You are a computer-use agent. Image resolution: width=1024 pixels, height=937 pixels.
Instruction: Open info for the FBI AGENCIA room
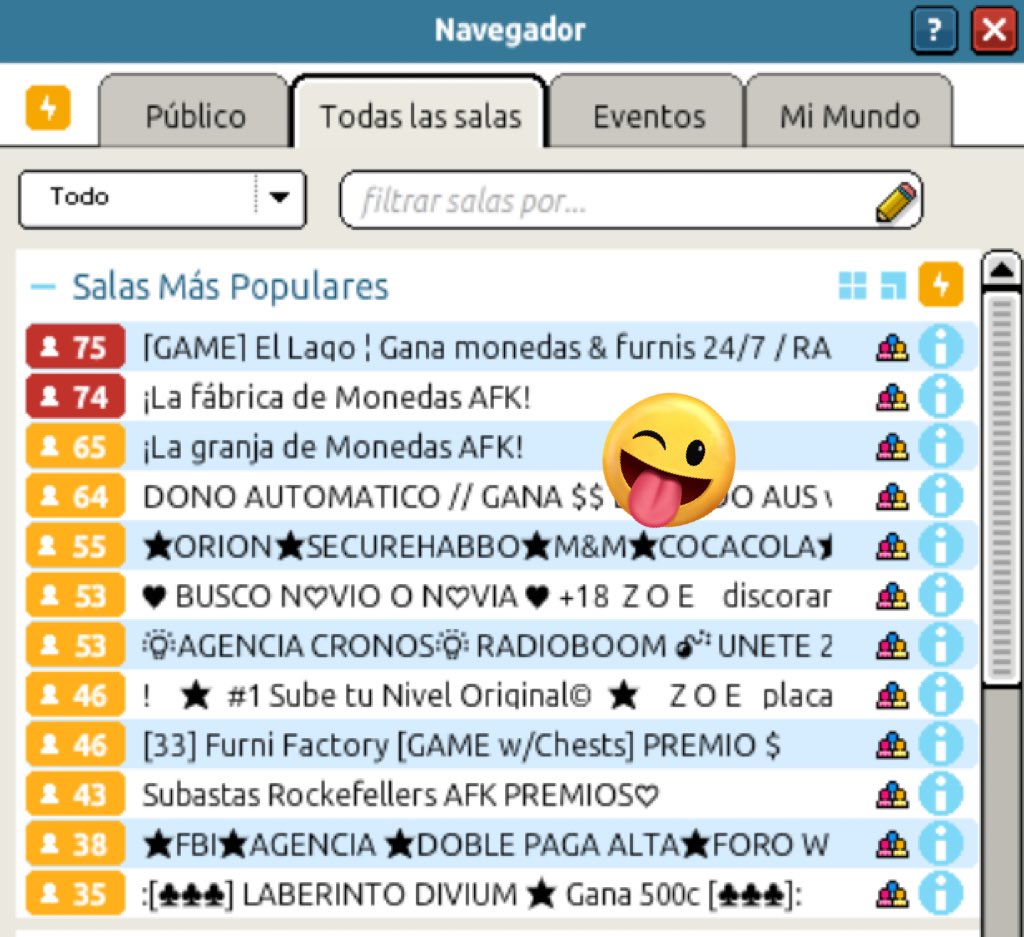click(940, 844)
